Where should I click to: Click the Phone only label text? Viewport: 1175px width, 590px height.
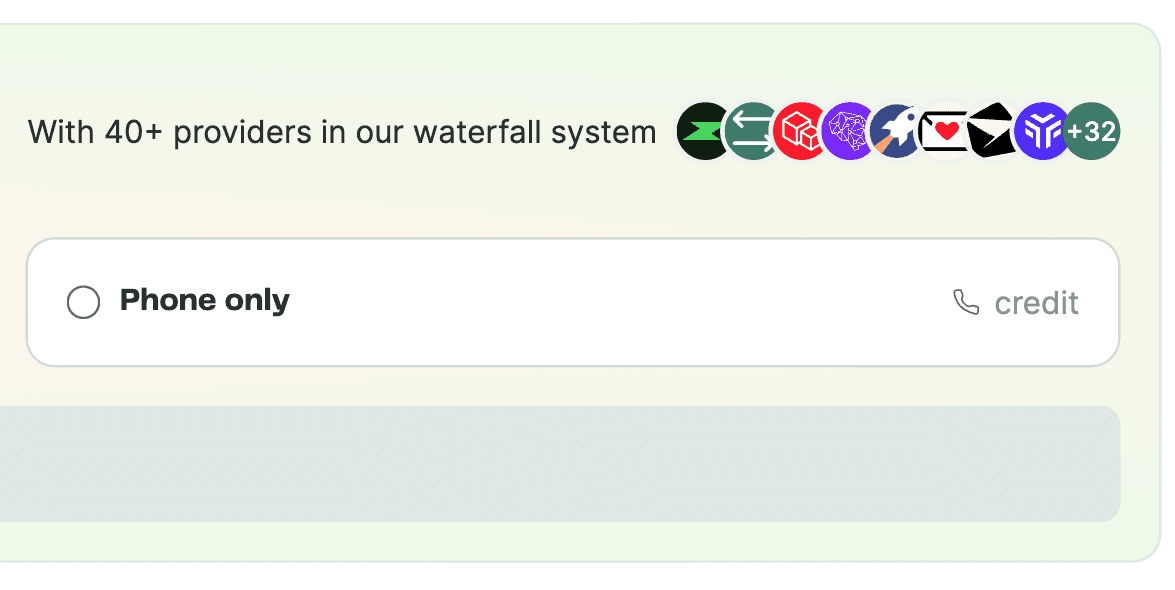point(204,300)
